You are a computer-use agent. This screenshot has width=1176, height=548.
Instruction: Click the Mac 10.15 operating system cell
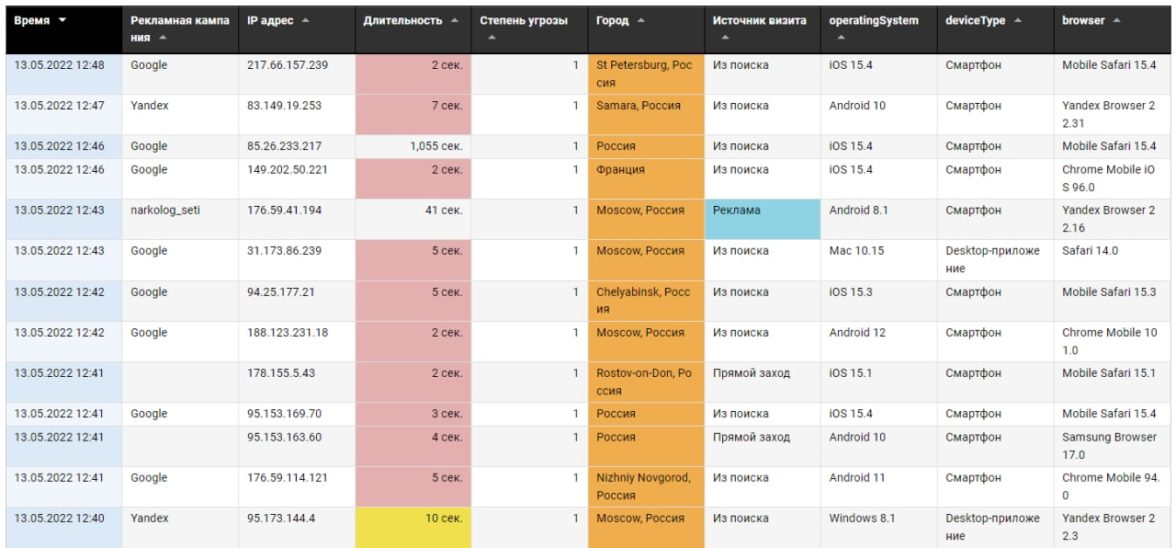pos(856,251)
